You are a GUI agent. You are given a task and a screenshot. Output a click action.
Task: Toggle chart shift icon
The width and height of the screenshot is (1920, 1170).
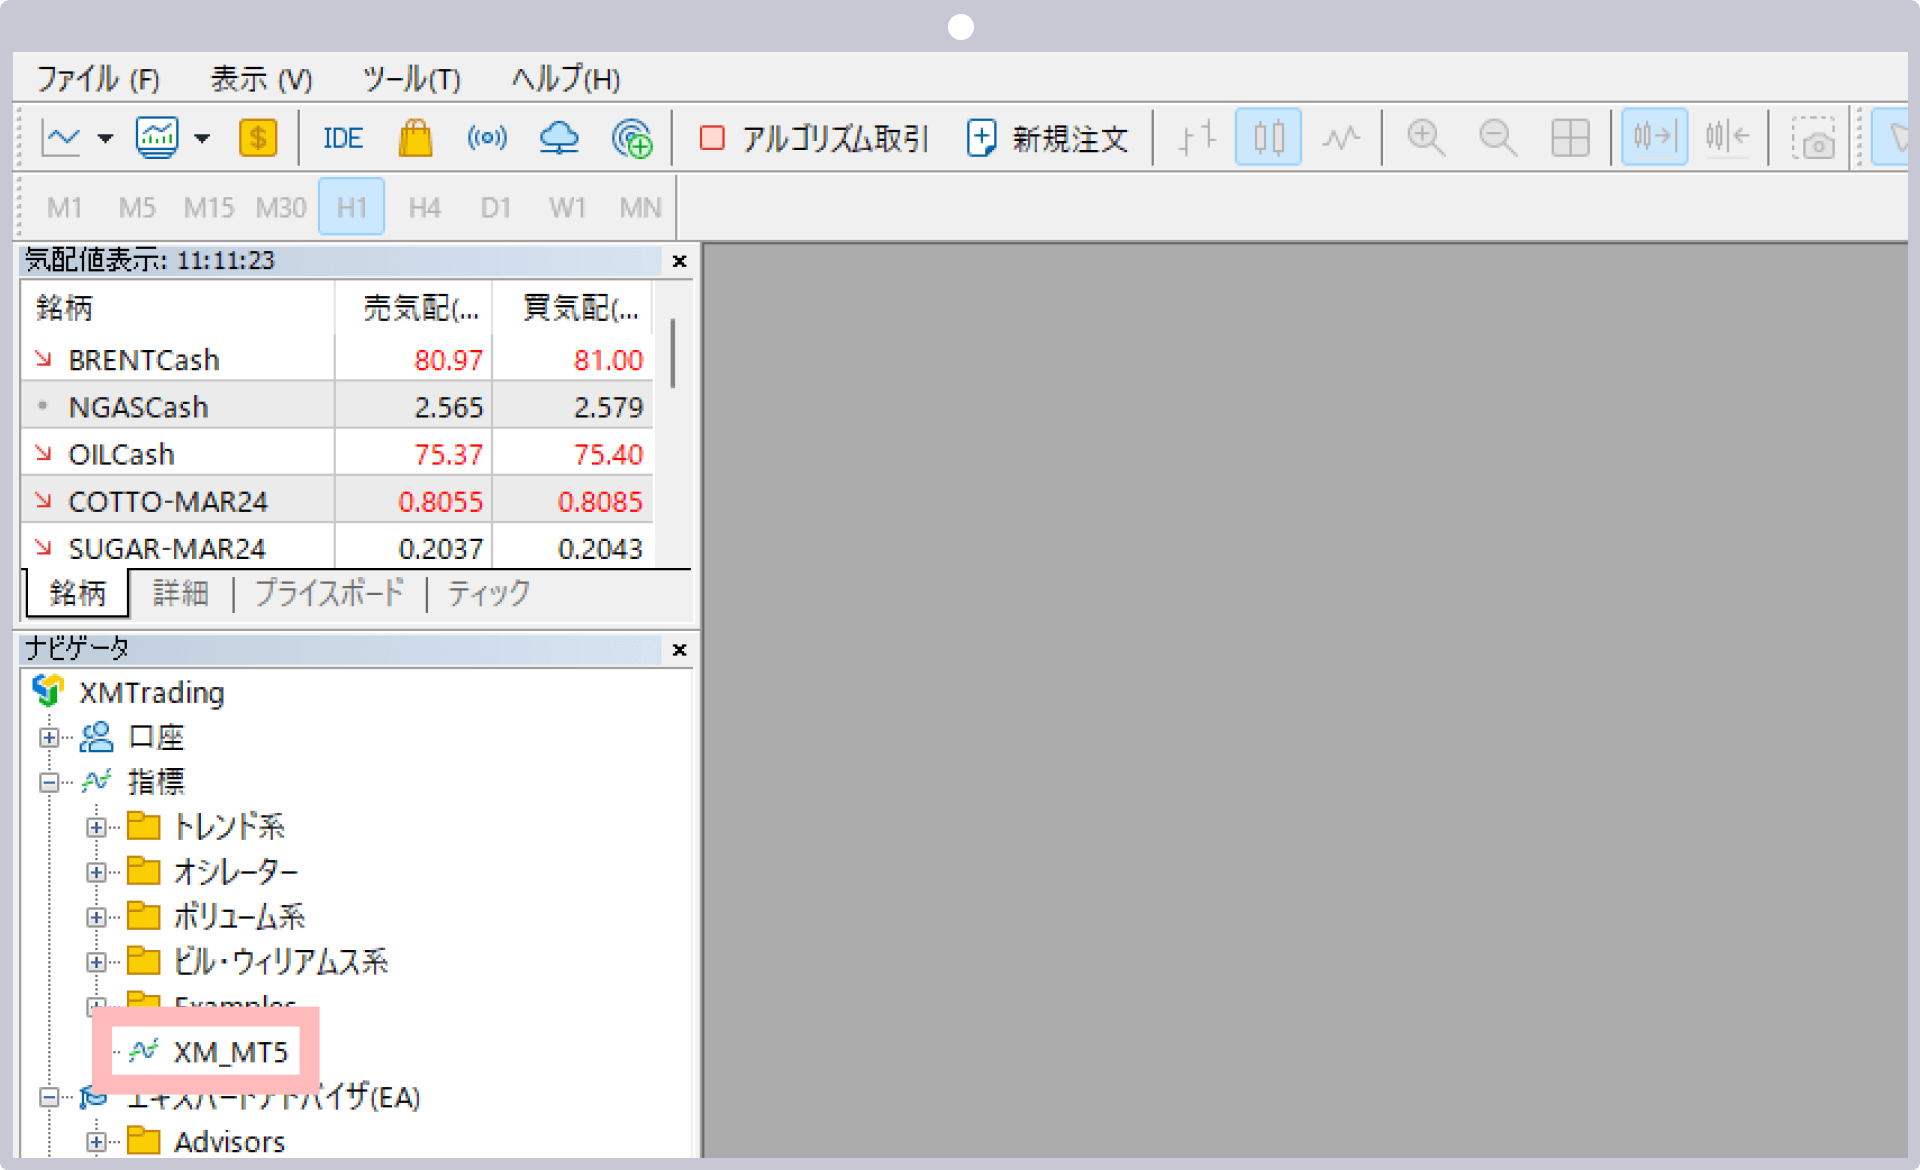[1727, 137]
